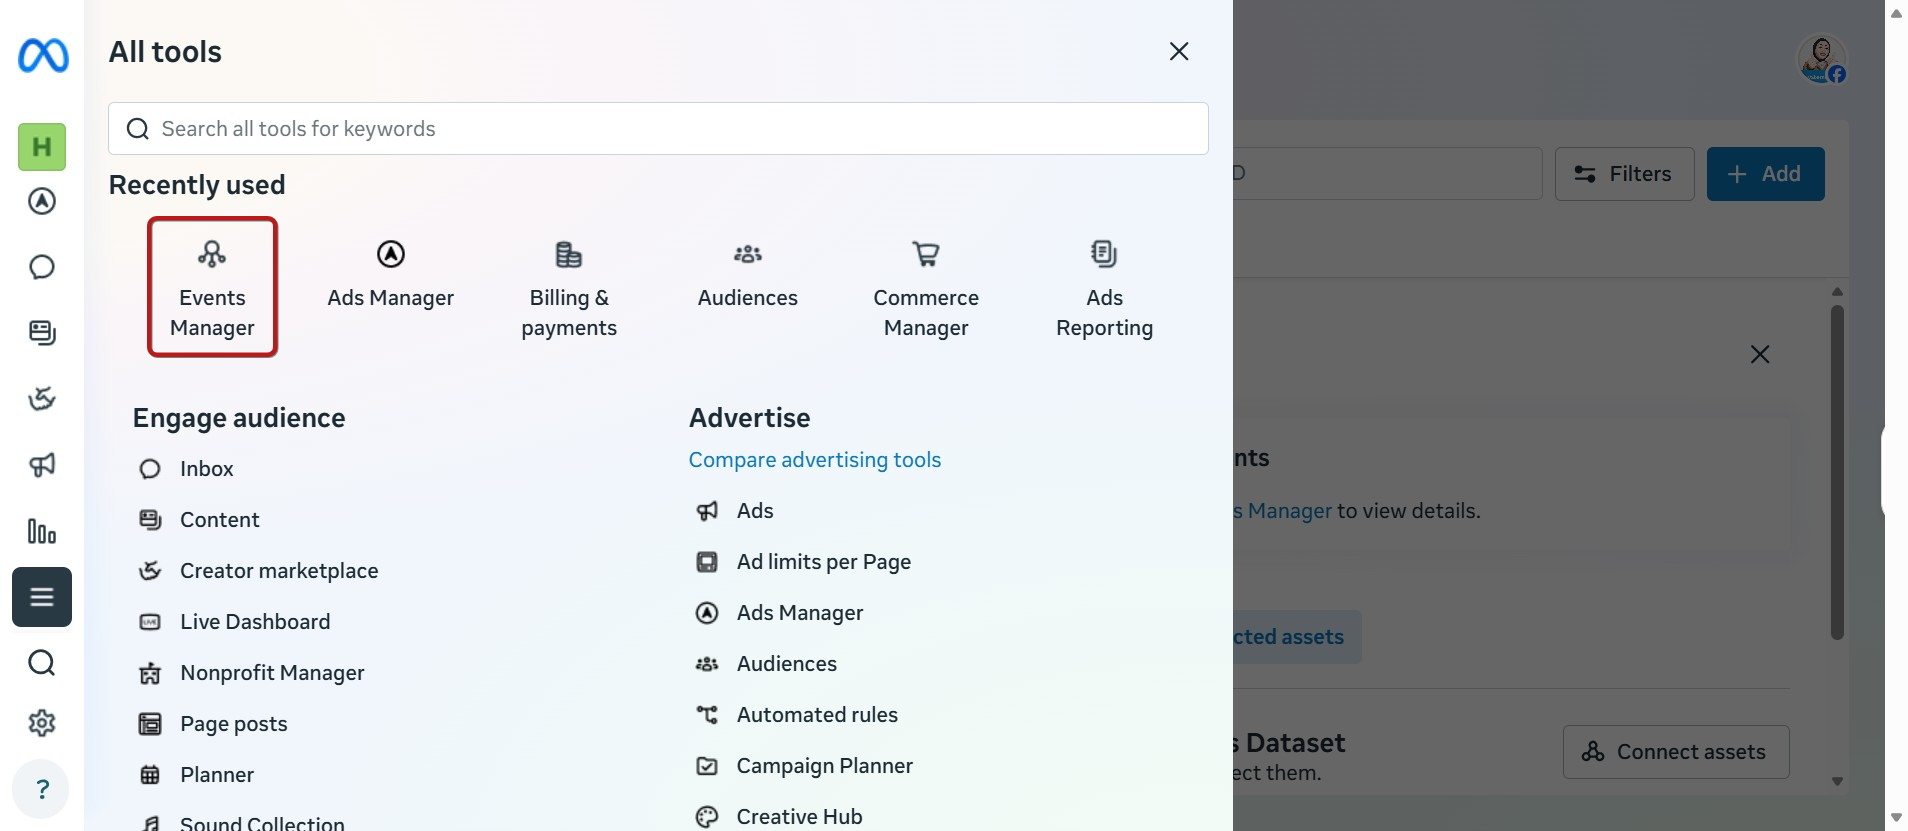Click the Connect assets button
This screenshot has width=1908, height=831.
[x=1676, y=752]
